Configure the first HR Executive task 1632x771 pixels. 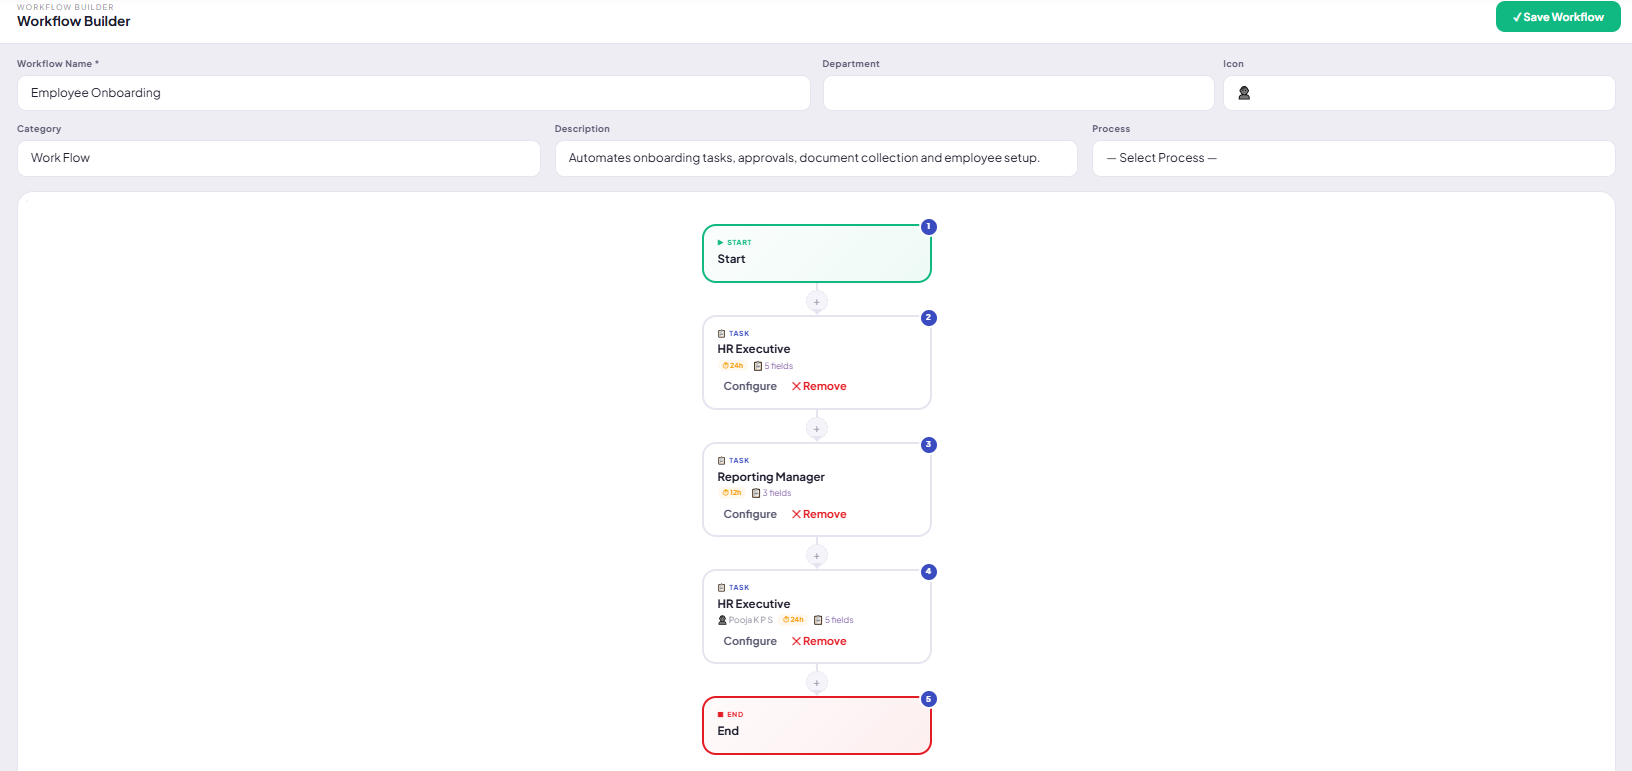pos(750,386)
